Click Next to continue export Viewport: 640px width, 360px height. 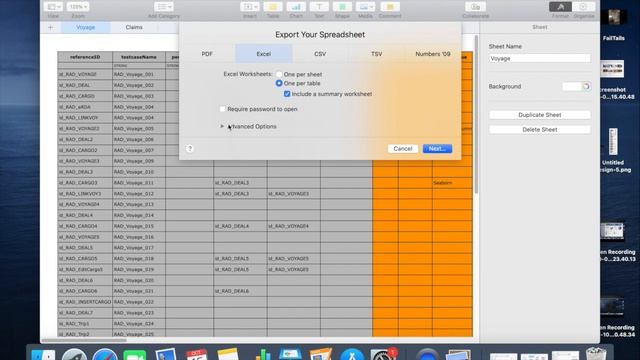tap(437, 149)
